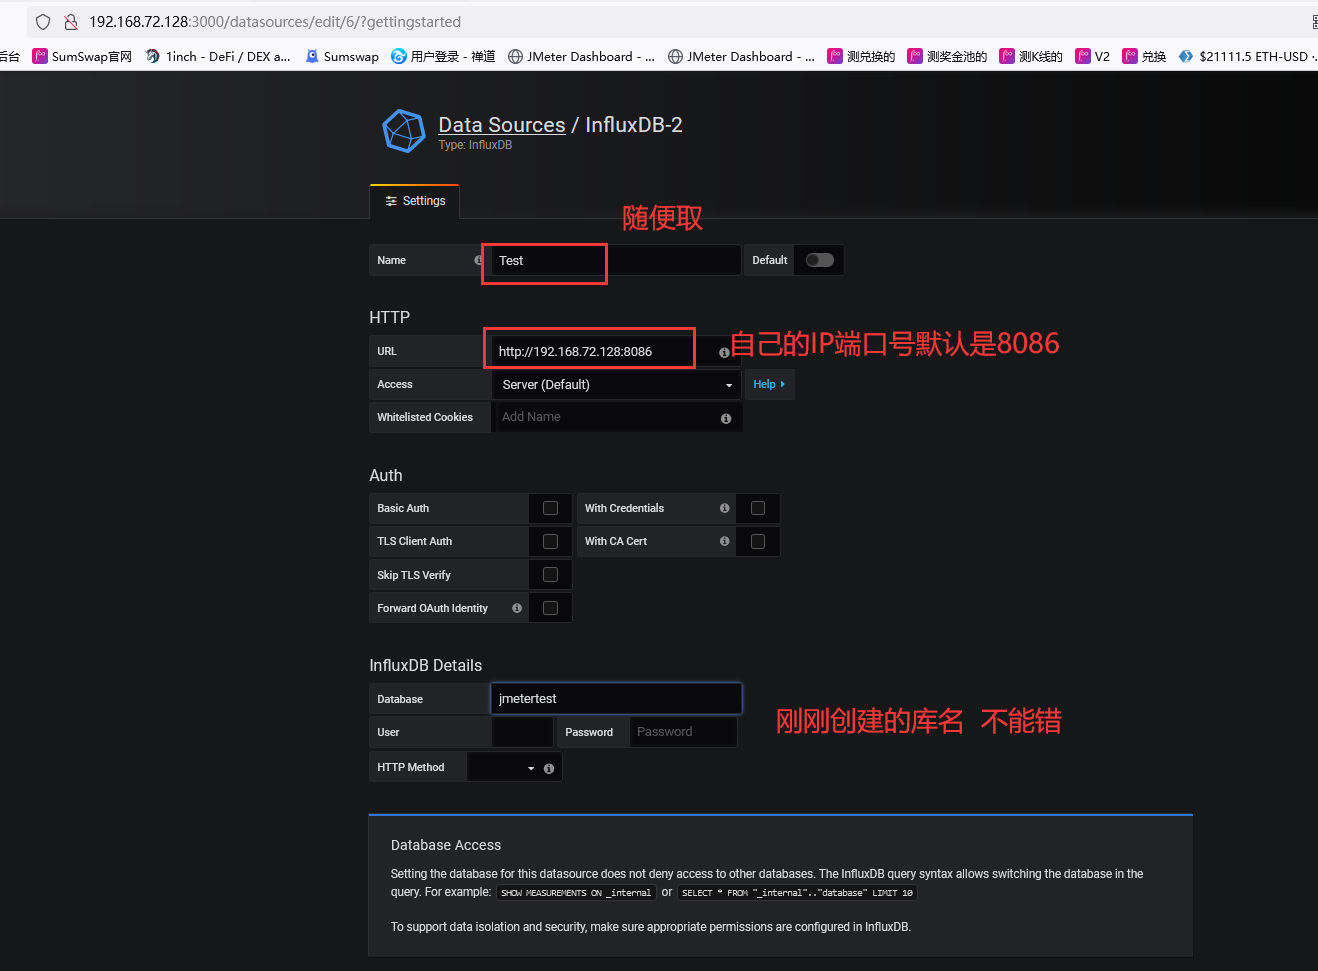The image size is (1318, 971).
Task: Enable the Basic Auth checkbox
Action: [550, 508]
